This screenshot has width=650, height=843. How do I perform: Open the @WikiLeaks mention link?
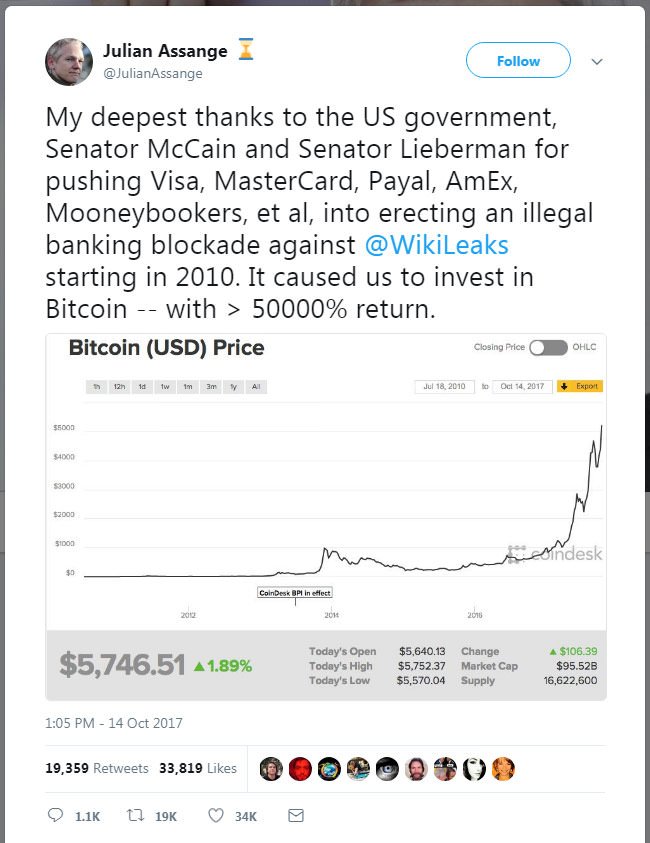[x=437, y=245]
